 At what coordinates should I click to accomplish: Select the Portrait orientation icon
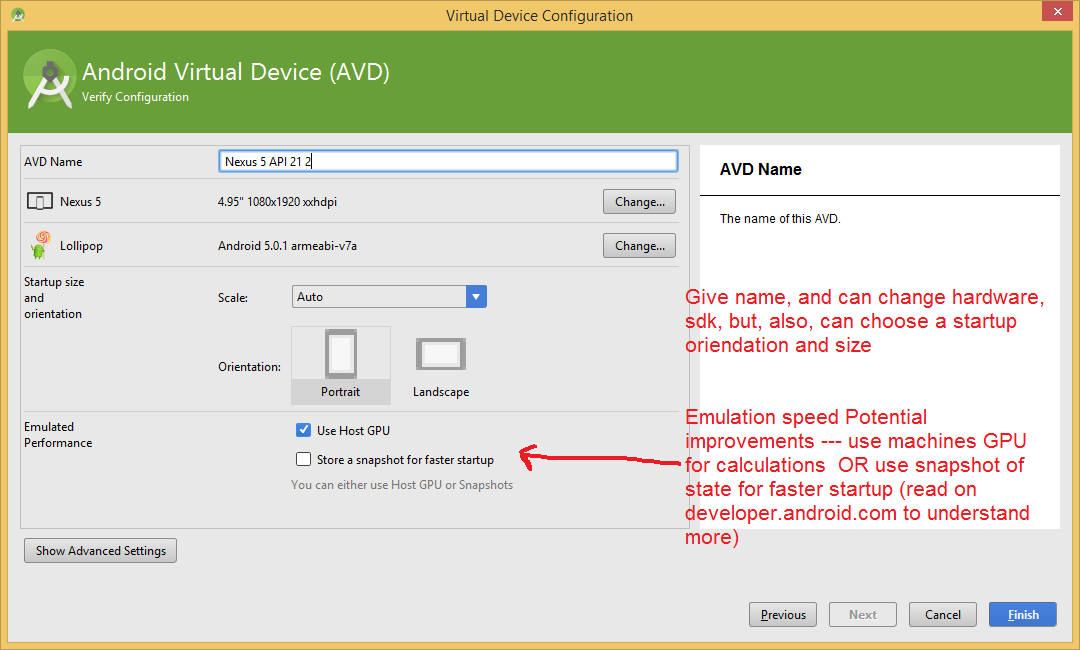click(x=340, y=356)
